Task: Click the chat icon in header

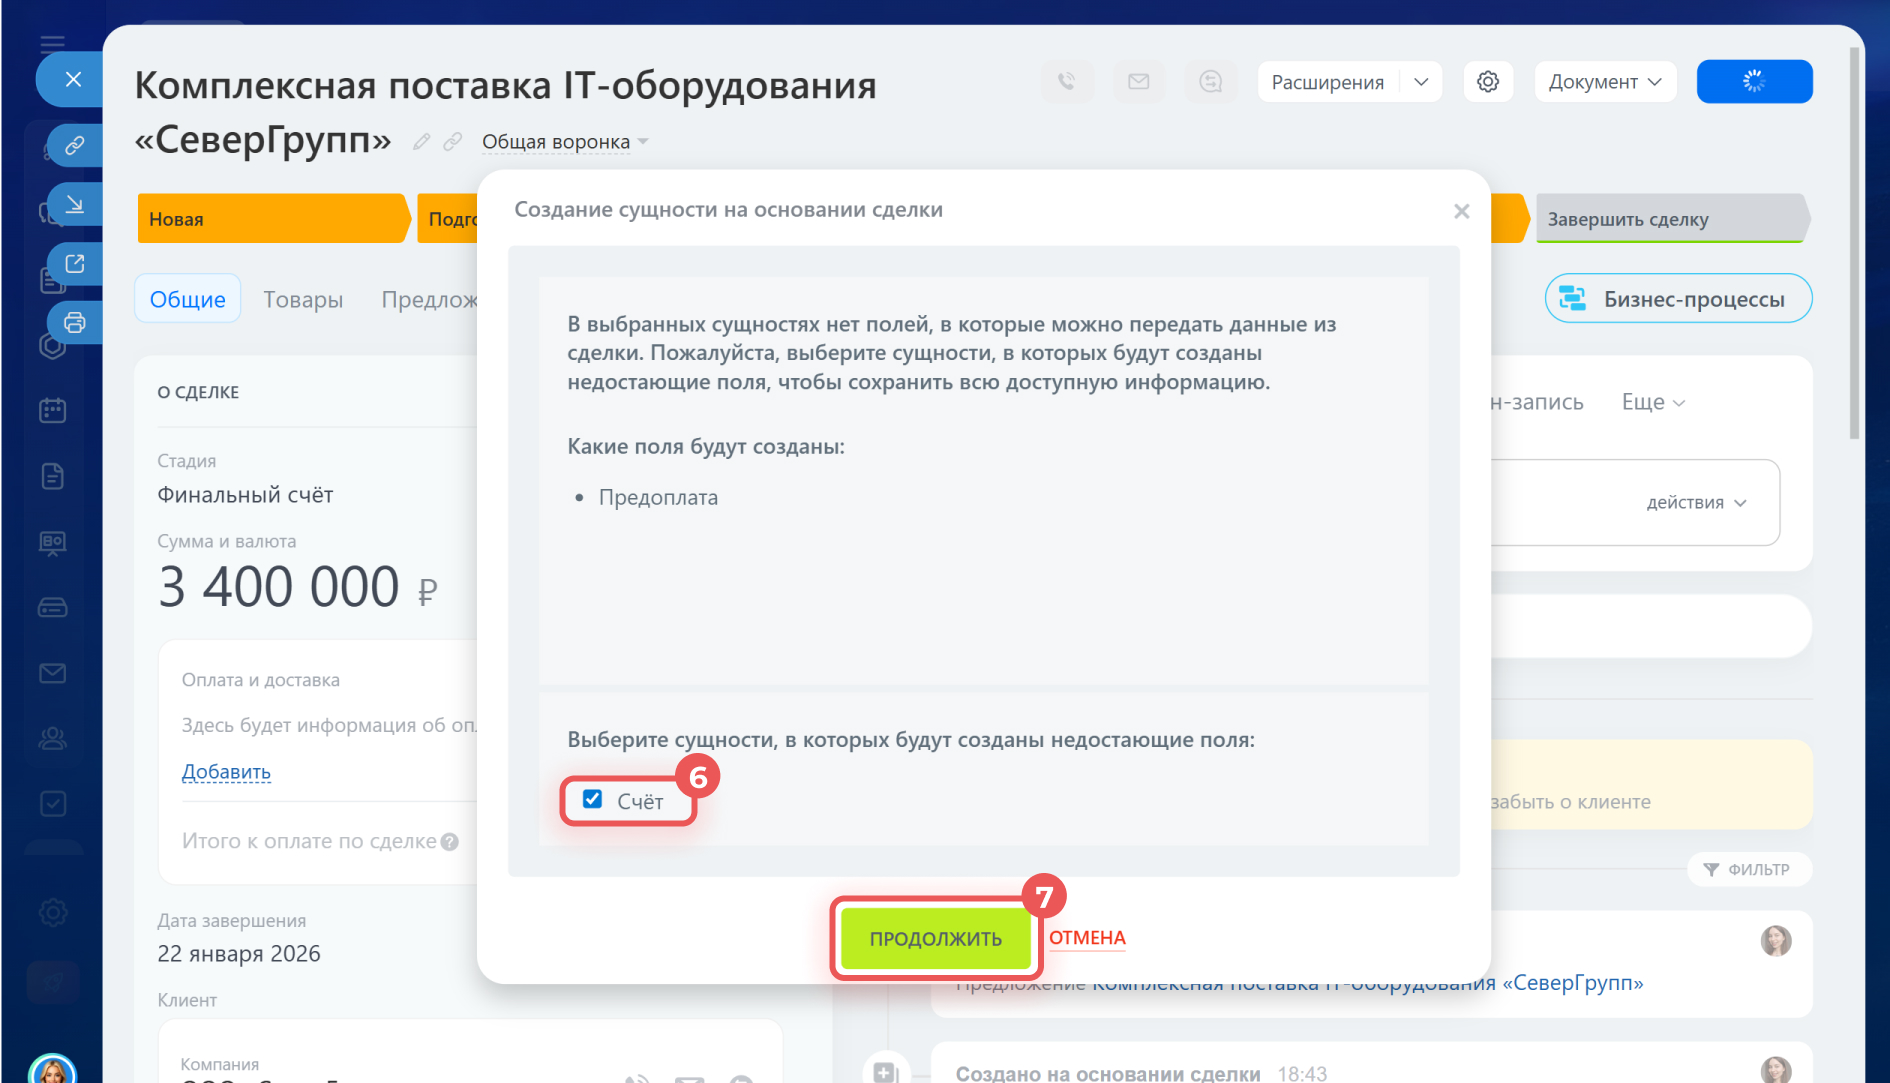Action: pyautogui.click(x=1210, y=82)
